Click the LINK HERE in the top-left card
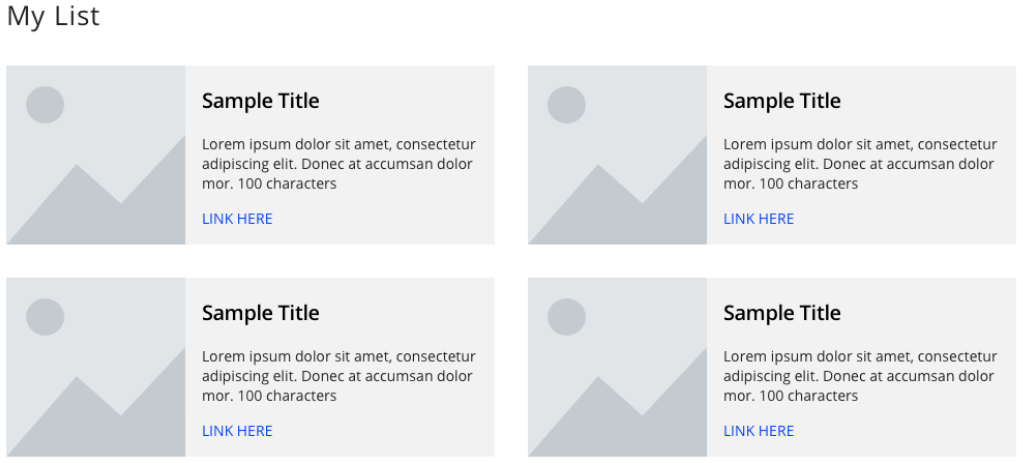The height and width of the screenshot is (463, 1023). click(x=237, y=219)
